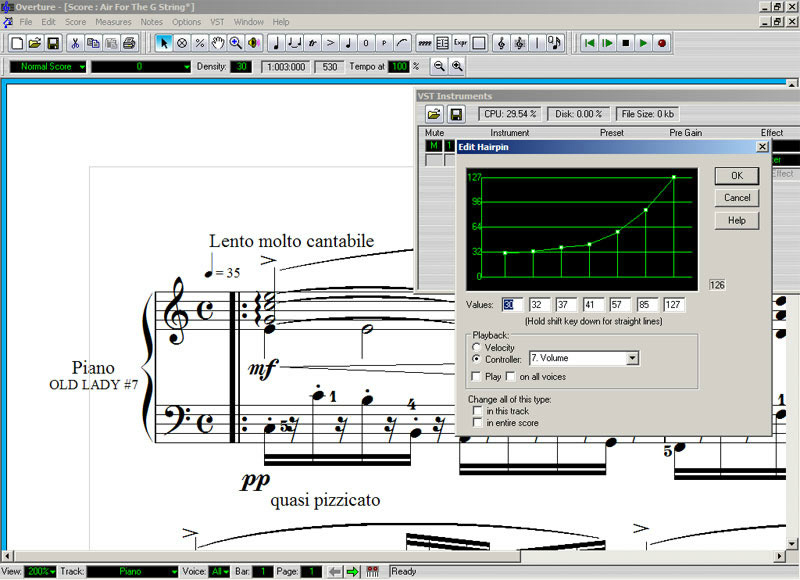
Task: Click the trill ornament tool
Action: tap(313, 43)
